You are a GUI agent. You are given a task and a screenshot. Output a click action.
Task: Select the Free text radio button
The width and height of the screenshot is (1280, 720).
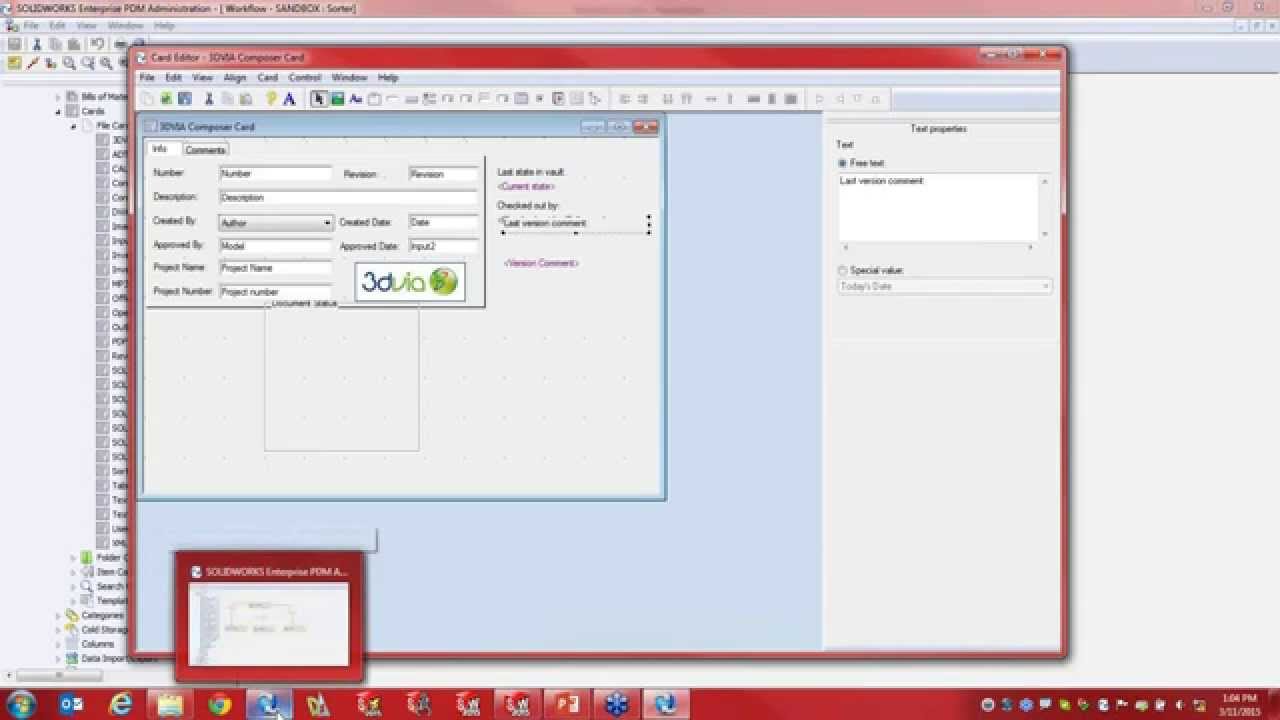click(x=842, y=163)
